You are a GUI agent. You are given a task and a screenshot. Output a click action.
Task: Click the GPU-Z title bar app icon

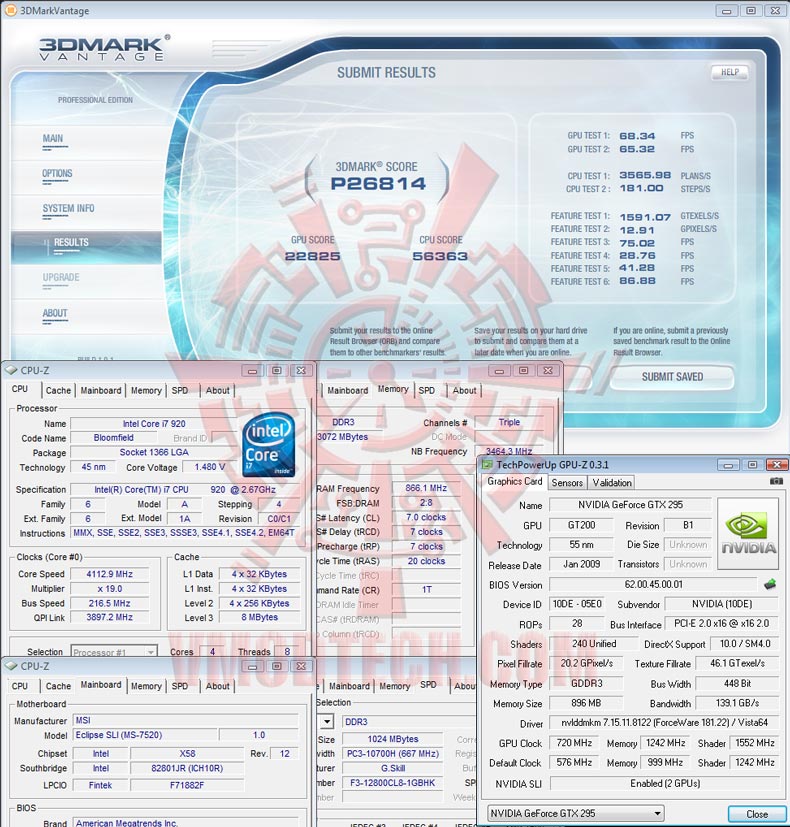point(487,465)
